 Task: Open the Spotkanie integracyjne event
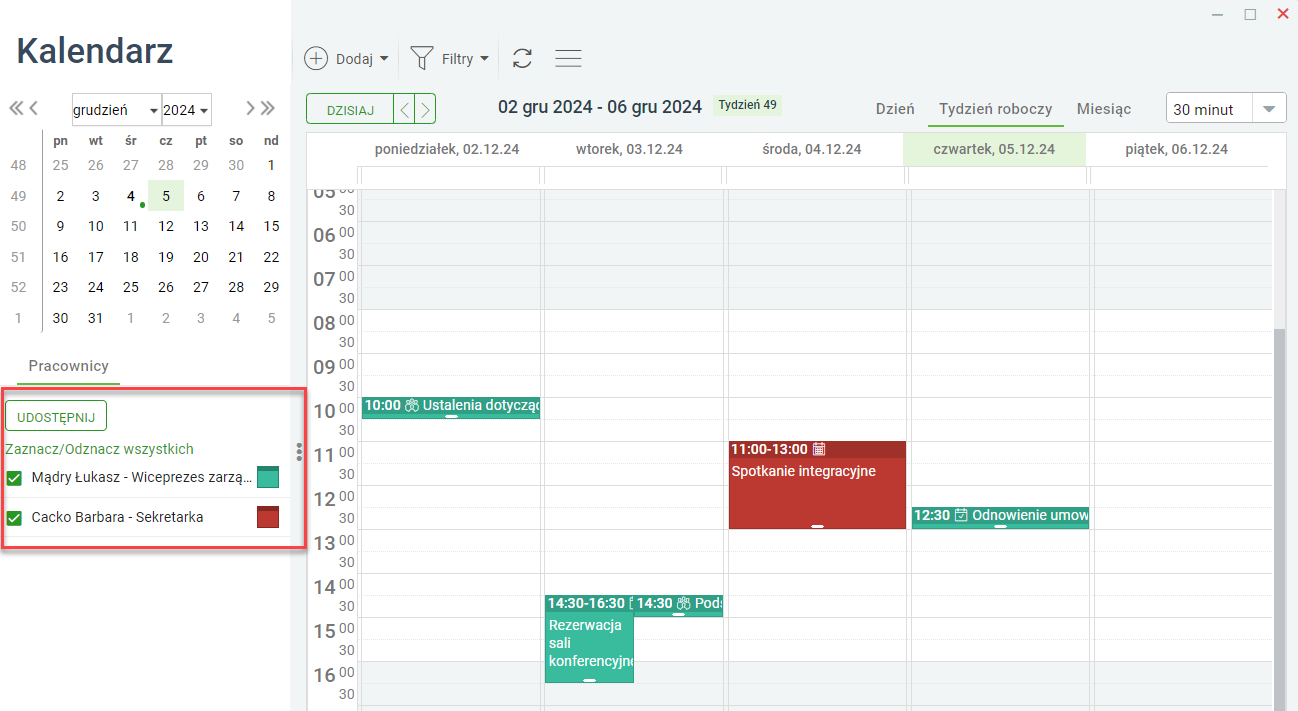pyautogui.click(x=817, y=485)
